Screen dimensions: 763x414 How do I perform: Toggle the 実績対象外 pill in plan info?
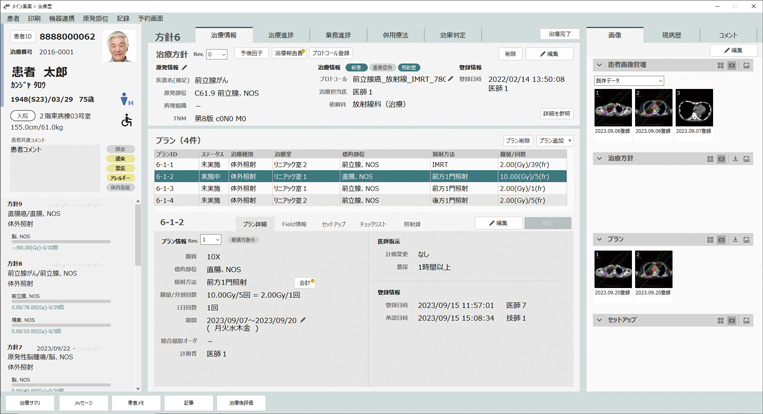click(244, 240)
